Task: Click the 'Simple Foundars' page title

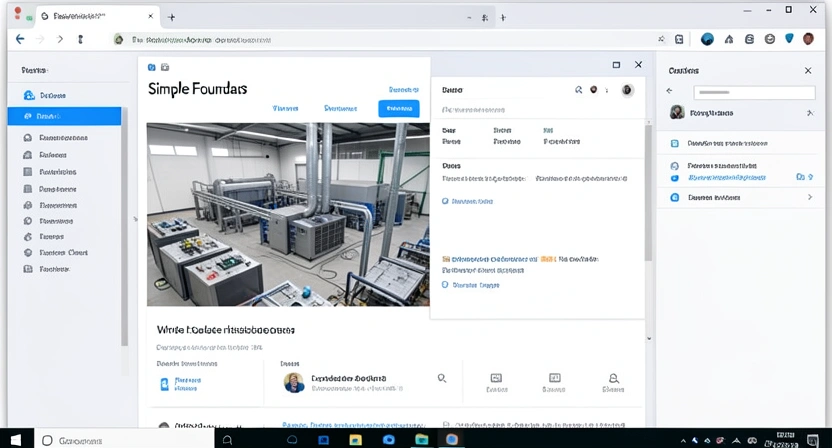Action: tap(197, 89)
